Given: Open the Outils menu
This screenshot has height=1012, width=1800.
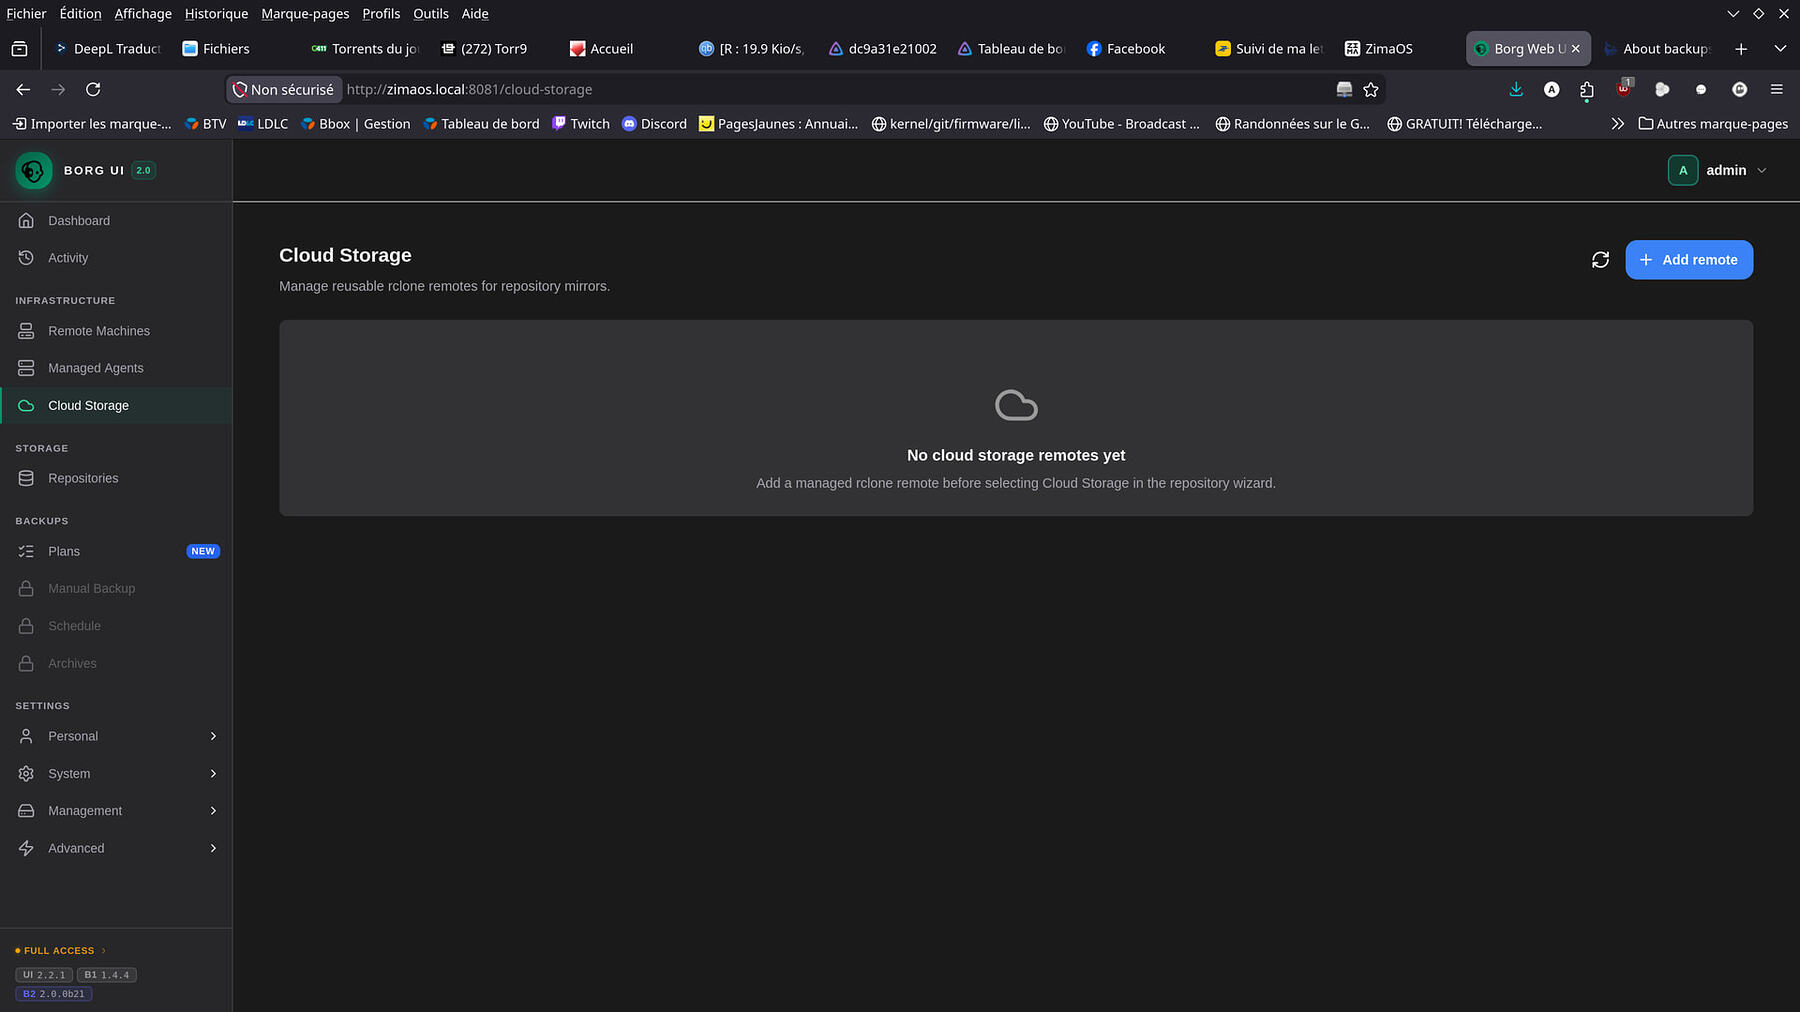Looking at the screenshot, I should (x=431, y=14).
